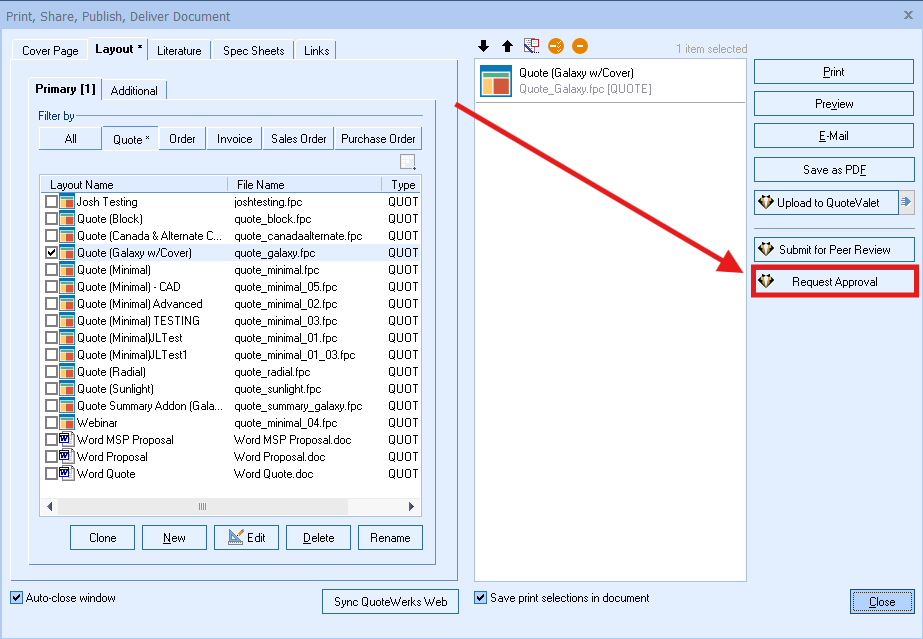
Task: Toggle the Auto-close window checkbox
Action: 16,598
